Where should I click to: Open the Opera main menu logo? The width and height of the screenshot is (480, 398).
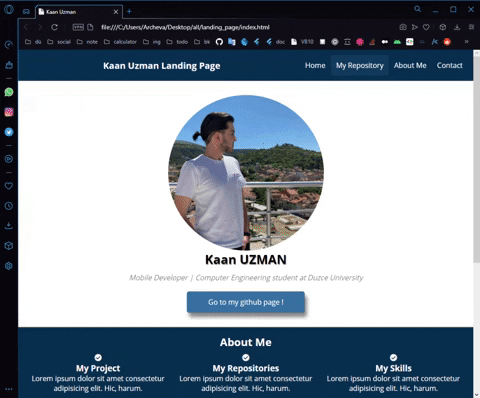coord(9,9)
